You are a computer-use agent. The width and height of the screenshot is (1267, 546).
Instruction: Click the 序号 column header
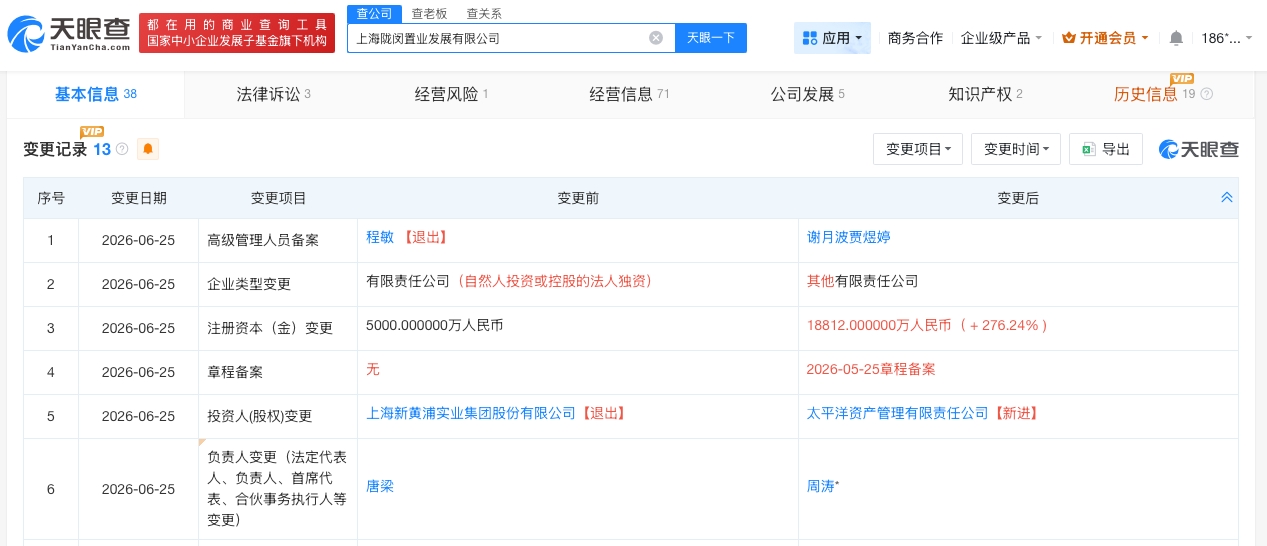[51, 198]
